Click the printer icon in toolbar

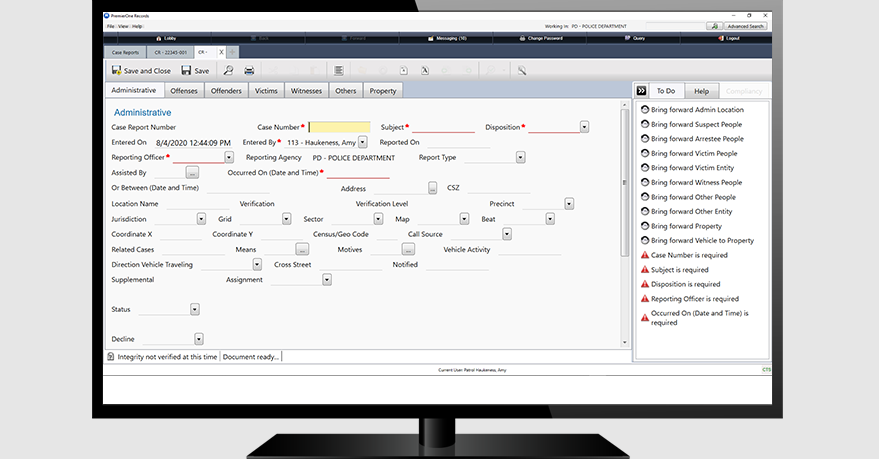[249, 71]
